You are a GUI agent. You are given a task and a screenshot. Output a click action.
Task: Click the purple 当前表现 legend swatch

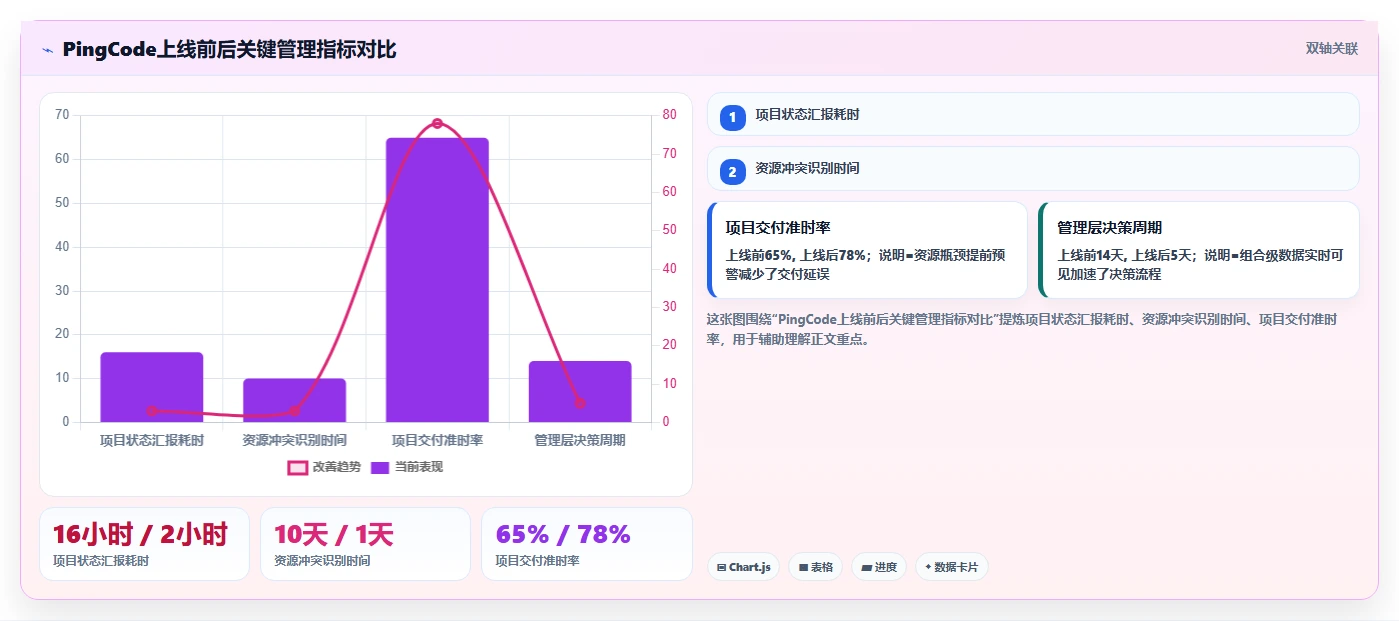pyautogui.click(x=380, y=467)
